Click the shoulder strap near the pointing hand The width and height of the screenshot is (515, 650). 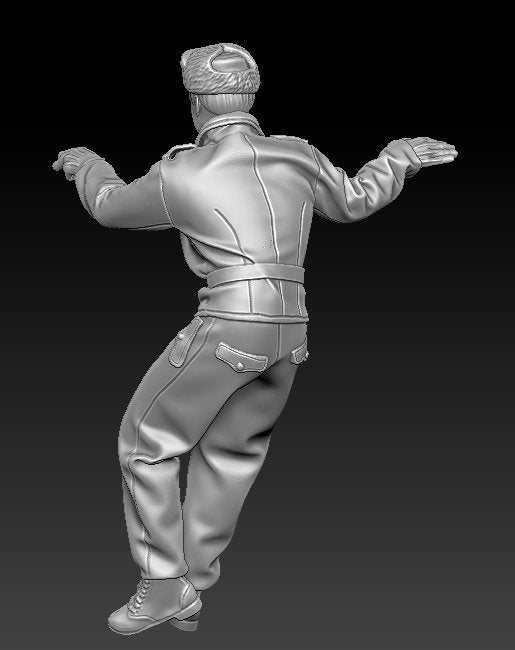point(179,151)
